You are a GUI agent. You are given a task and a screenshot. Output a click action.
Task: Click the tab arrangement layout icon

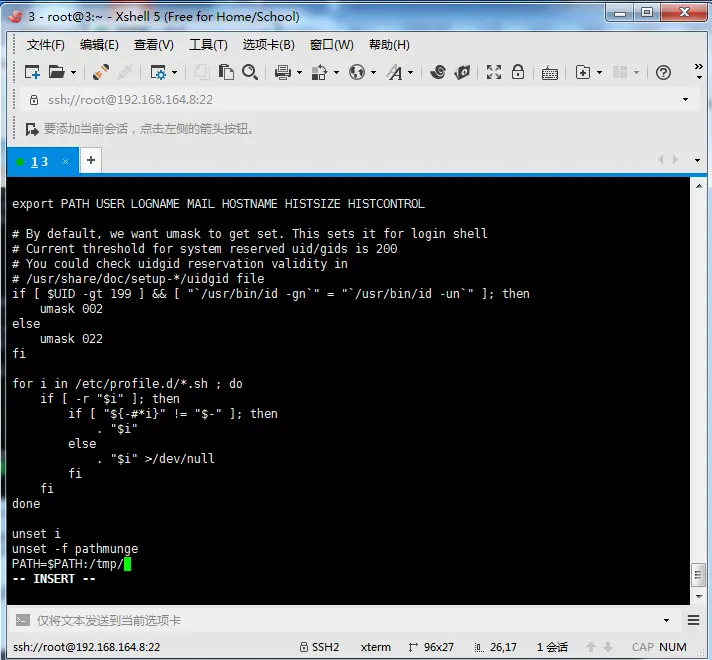click(620, 72)
